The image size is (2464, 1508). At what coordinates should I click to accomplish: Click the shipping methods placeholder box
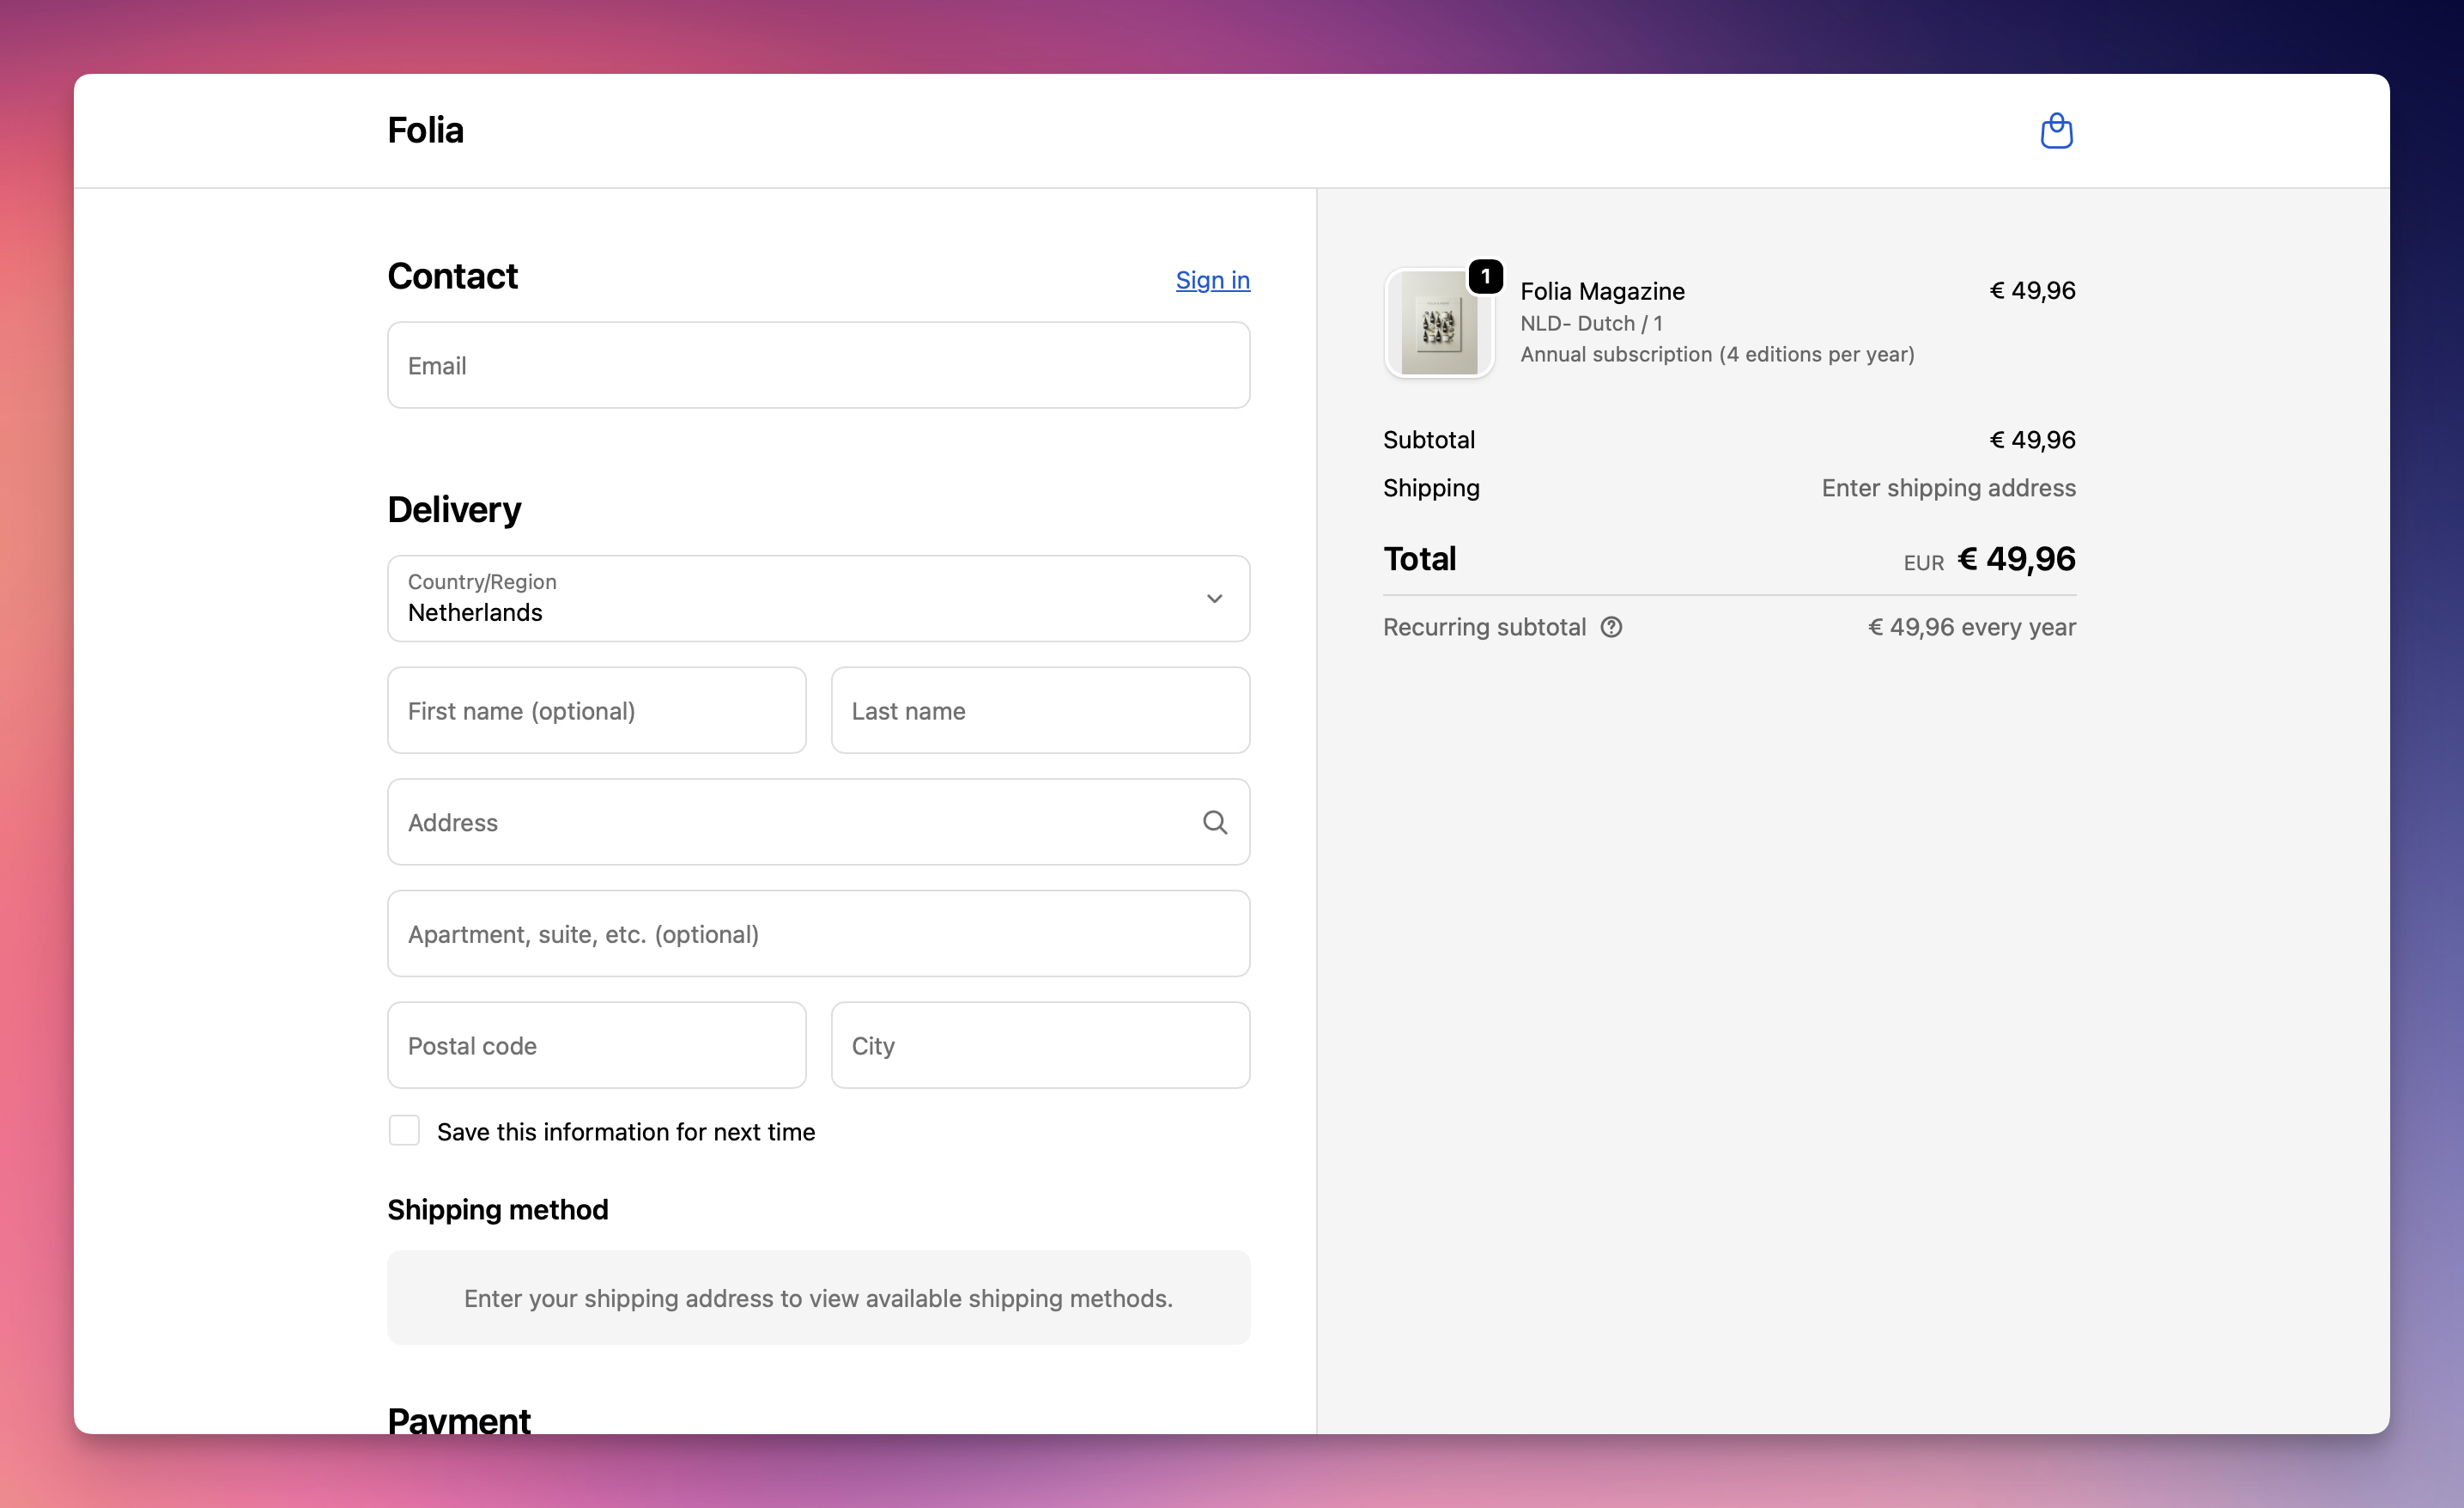click(818, 1297)
